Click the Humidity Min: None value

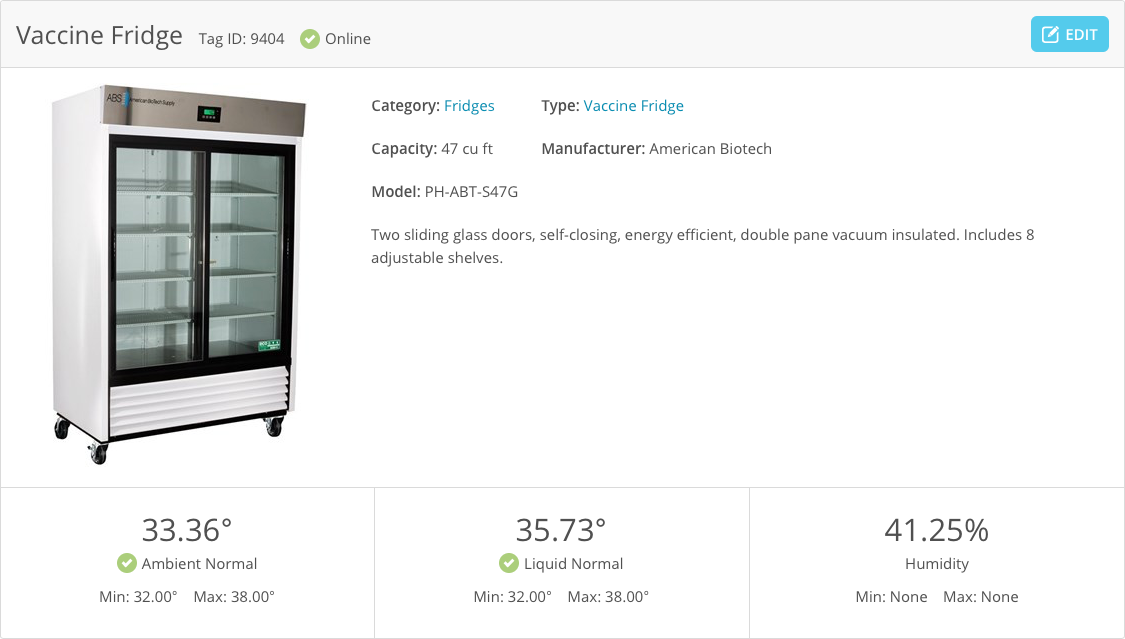tap(891, 597)
